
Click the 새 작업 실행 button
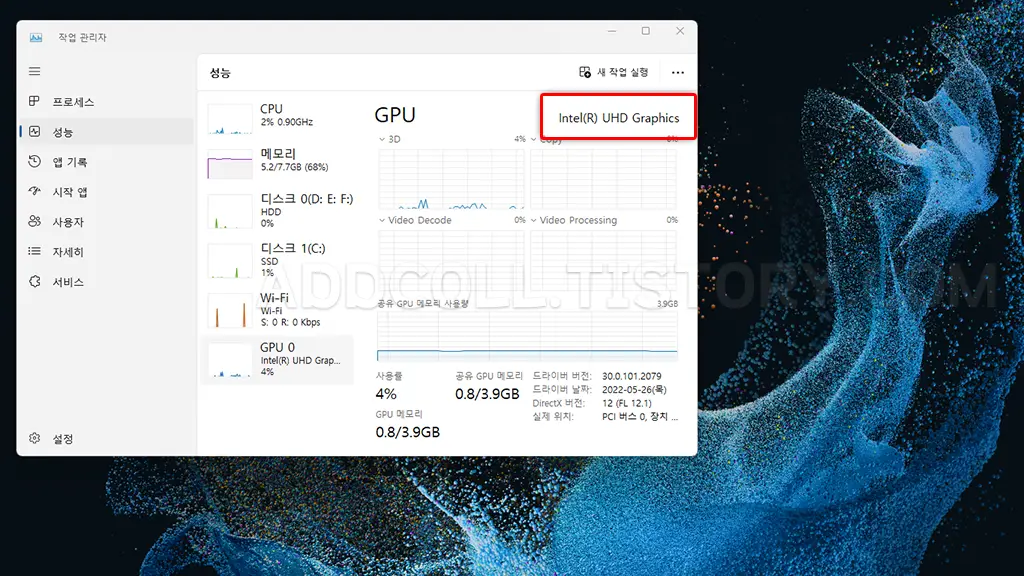tap(614, 72)
